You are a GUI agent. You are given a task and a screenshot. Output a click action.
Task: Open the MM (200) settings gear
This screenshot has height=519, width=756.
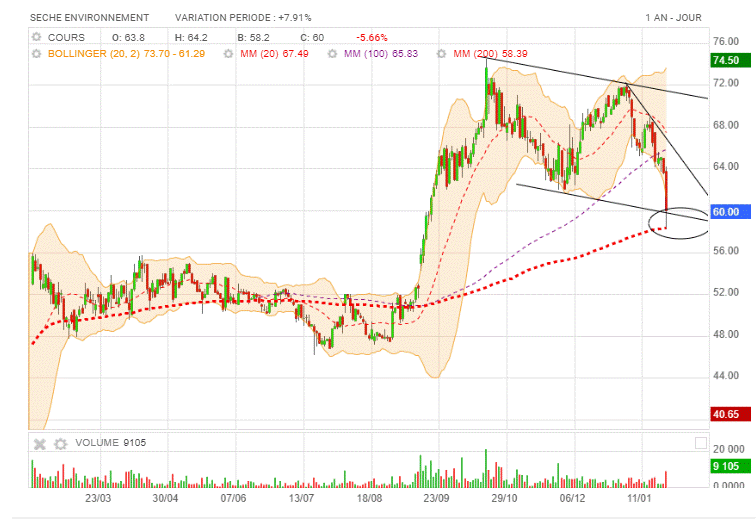click(441, 54)
